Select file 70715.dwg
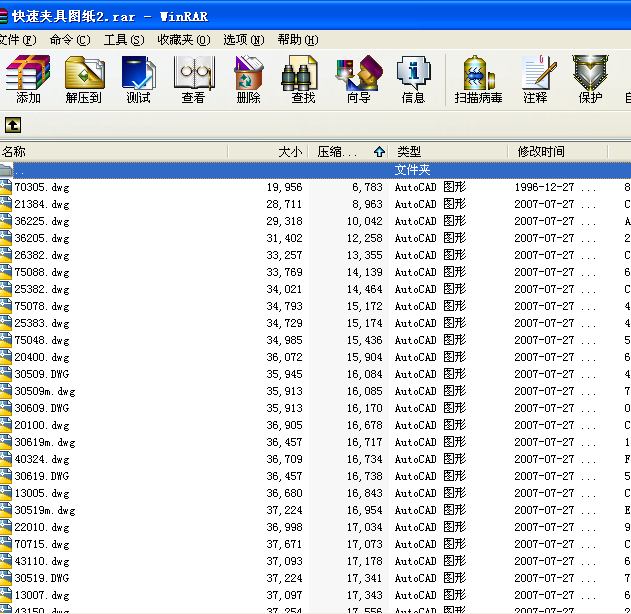 coord(42,544)
